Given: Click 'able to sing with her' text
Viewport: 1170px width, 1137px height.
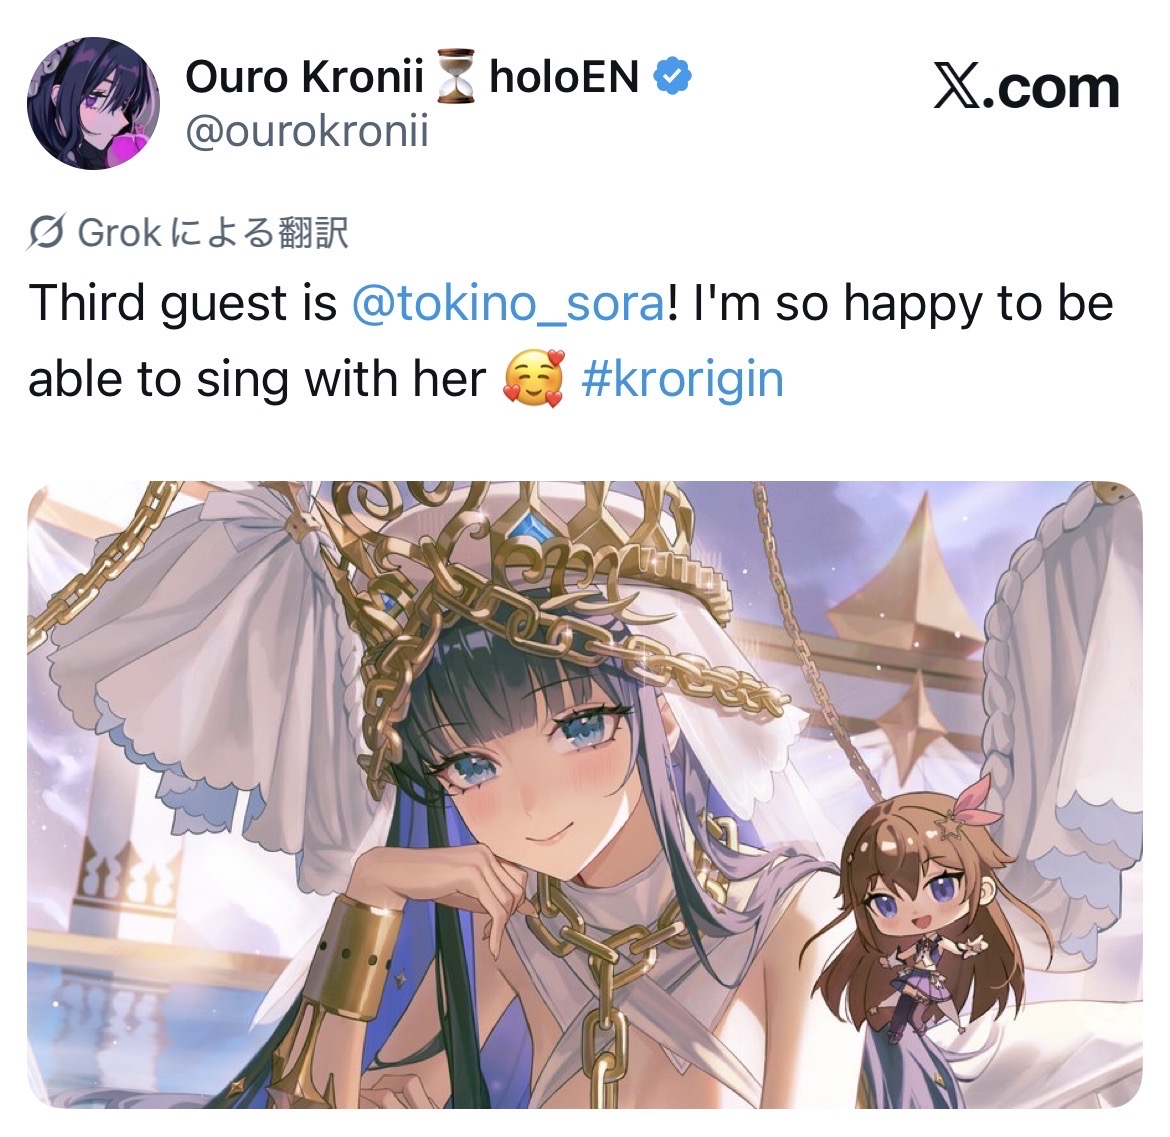Looking at the screenshot, I should (x=257, y=380).
